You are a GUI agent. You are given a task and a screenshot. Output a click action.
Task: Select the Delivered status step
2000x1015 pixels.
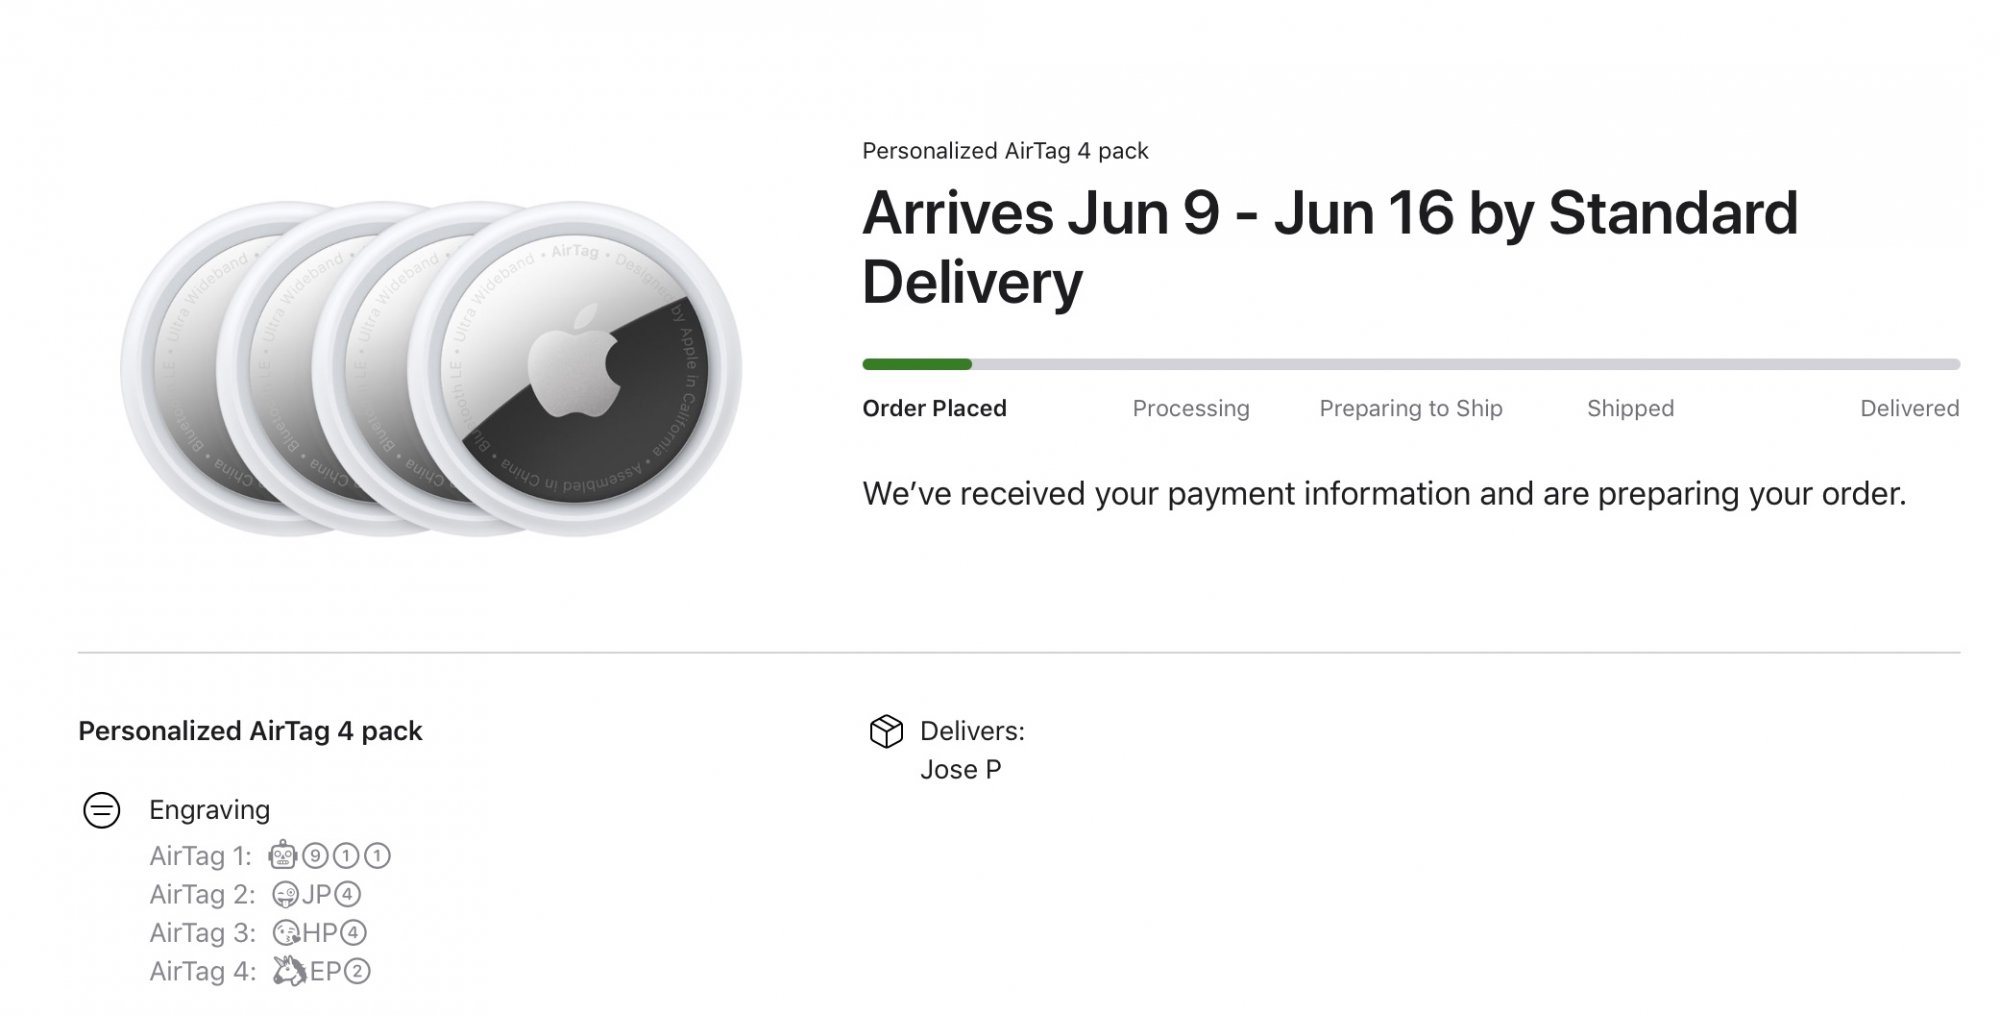[1909, 408]
